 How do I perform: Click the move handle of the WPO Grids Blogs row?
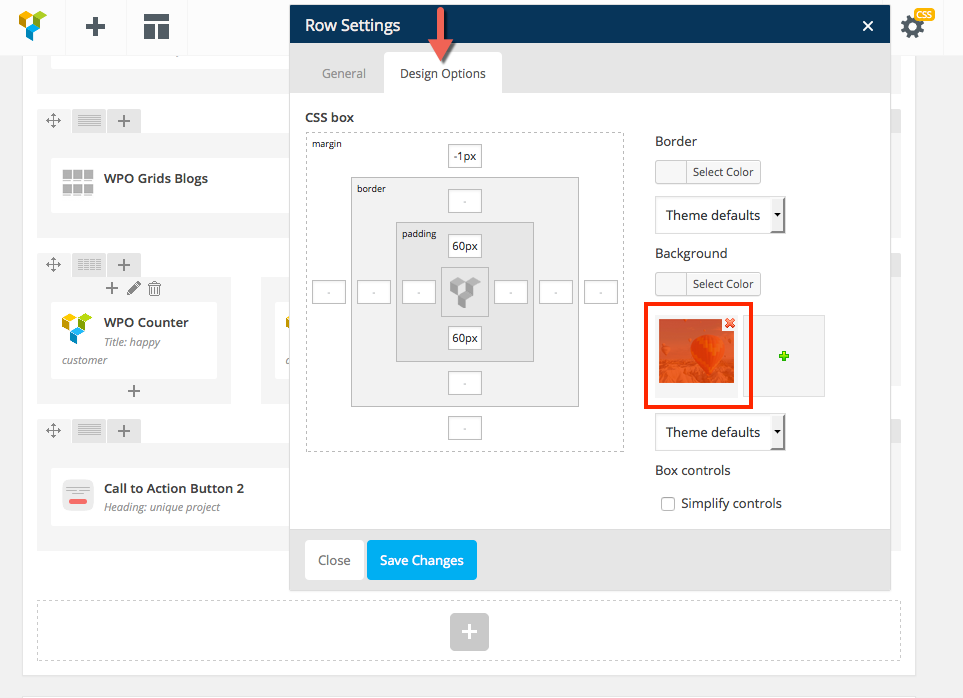point(54,121)
